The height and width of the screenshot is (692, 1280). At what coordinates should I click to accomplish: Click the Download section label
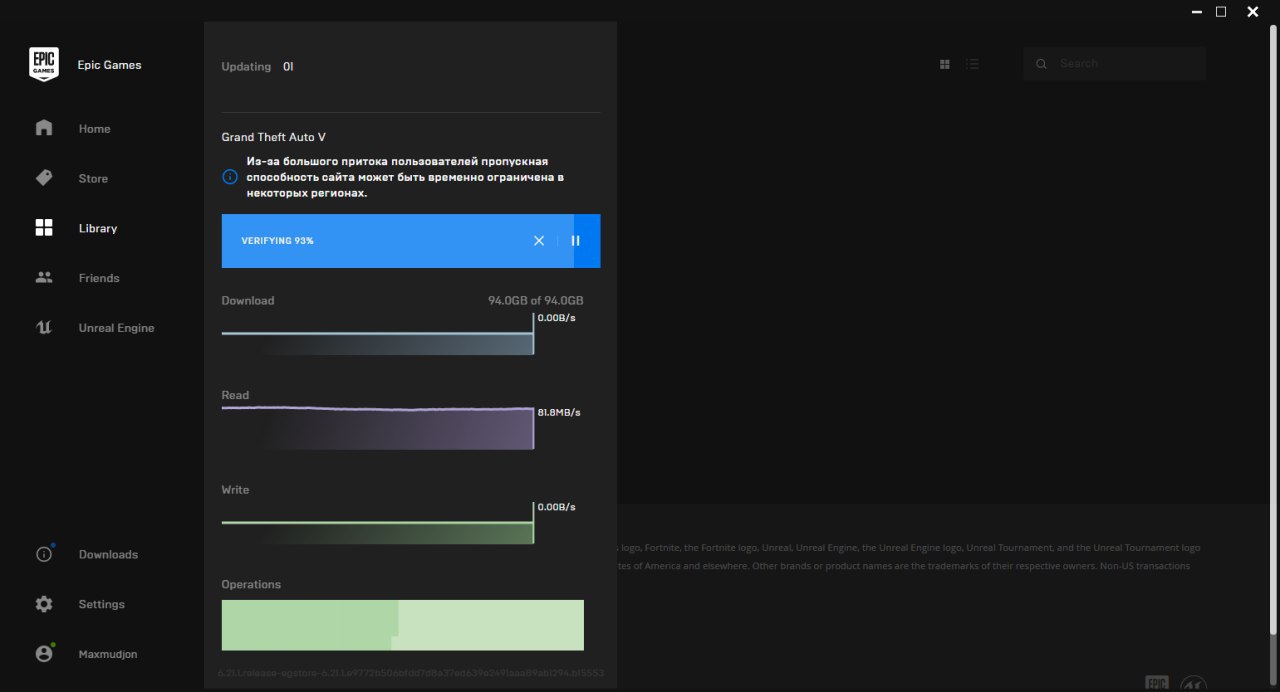coord(248,301)
